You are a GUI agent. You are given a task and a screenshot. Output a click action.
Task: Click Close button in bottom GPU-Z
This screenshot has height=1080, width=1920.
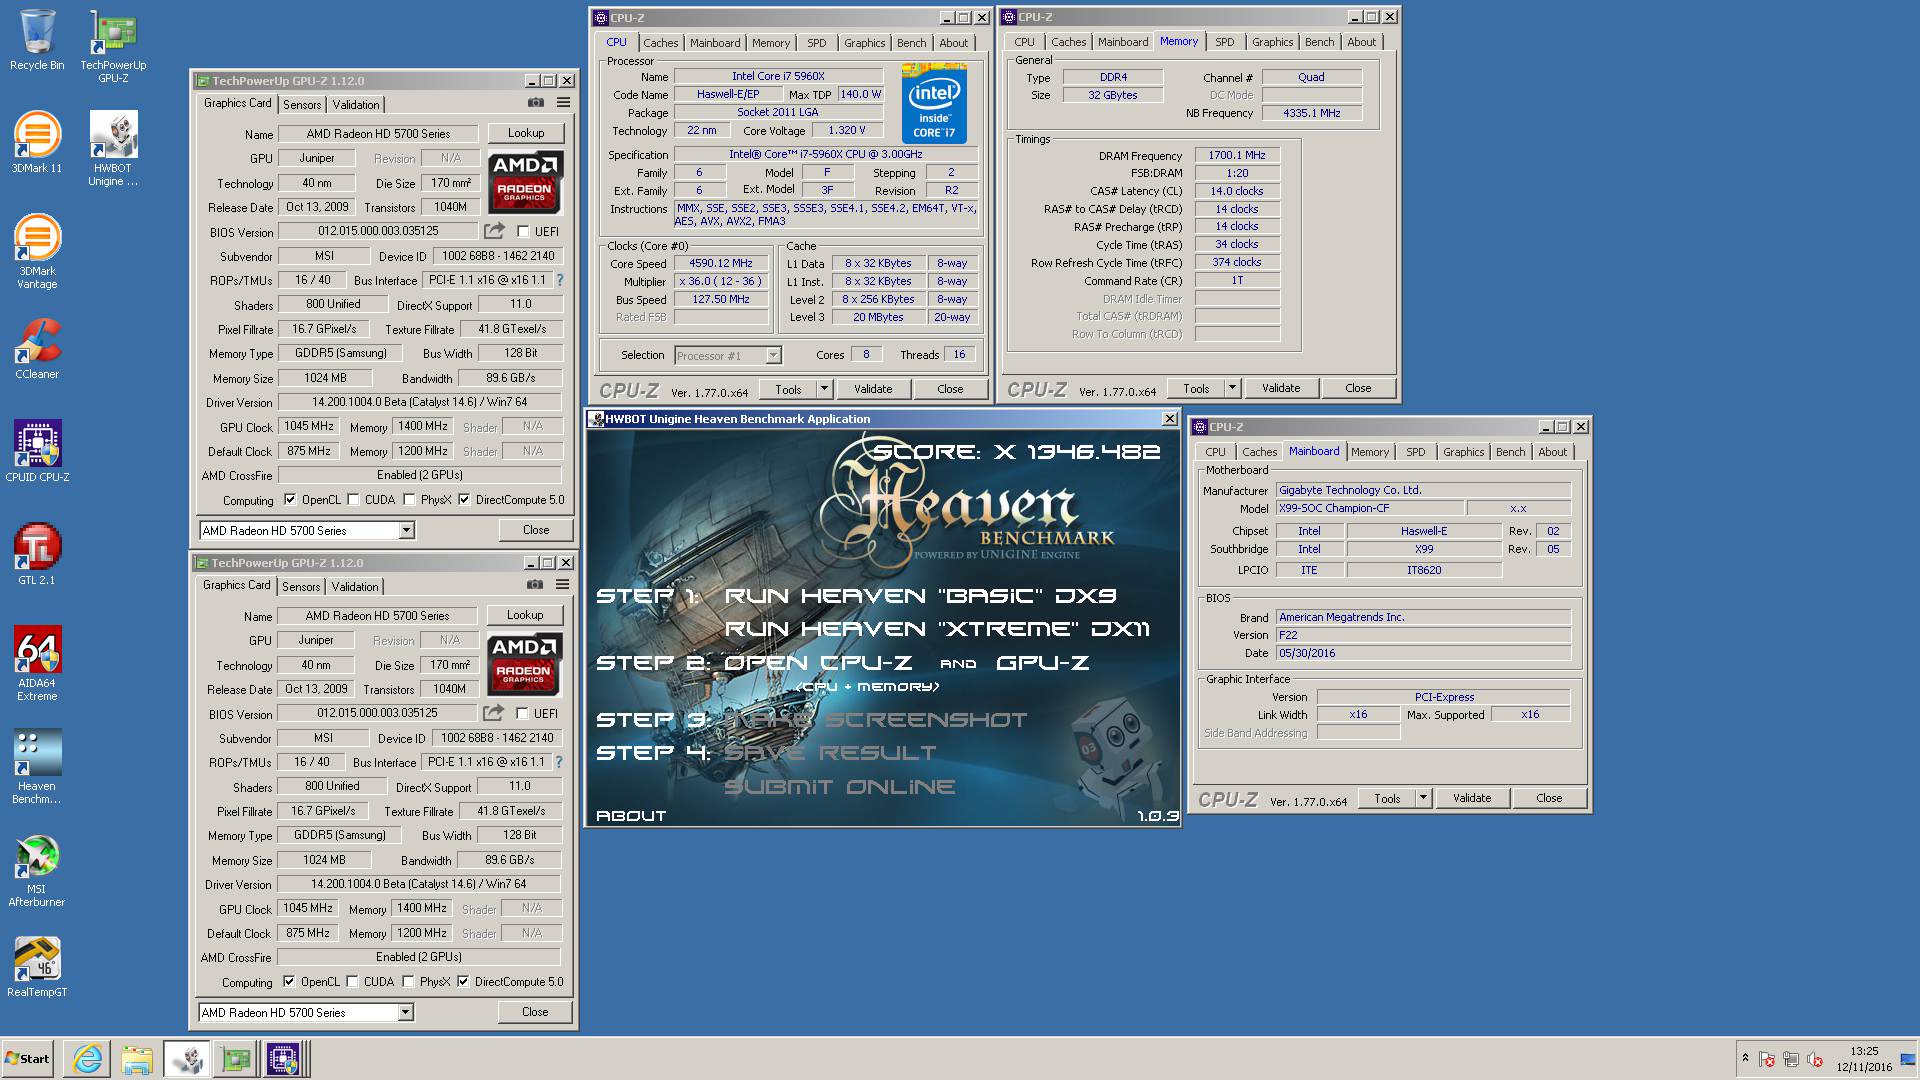pyautogui.click(x=535, y=1012)
